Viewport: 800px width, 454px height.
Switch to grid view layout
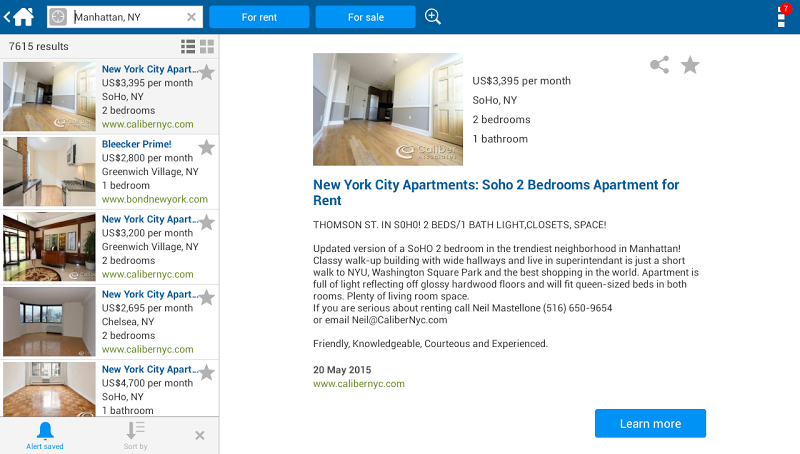pos(207,47)
